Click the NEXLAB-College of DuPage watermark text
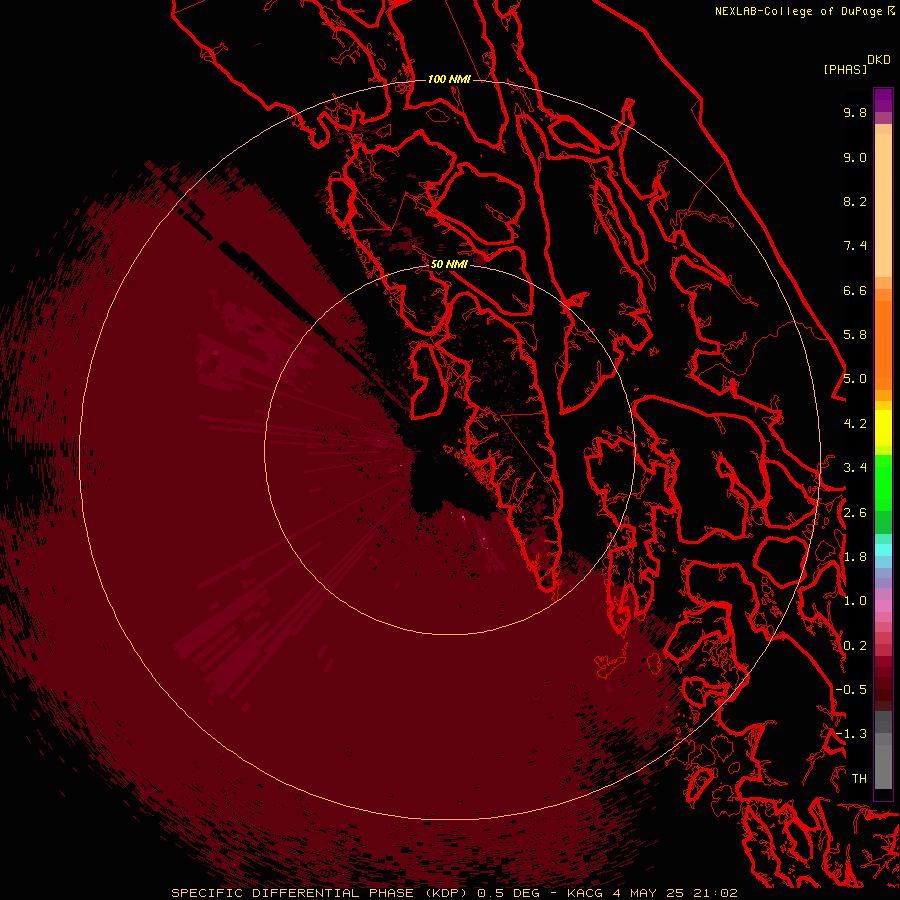The width and height of the screenshot is (900, 900). click(x=799, y=11)
